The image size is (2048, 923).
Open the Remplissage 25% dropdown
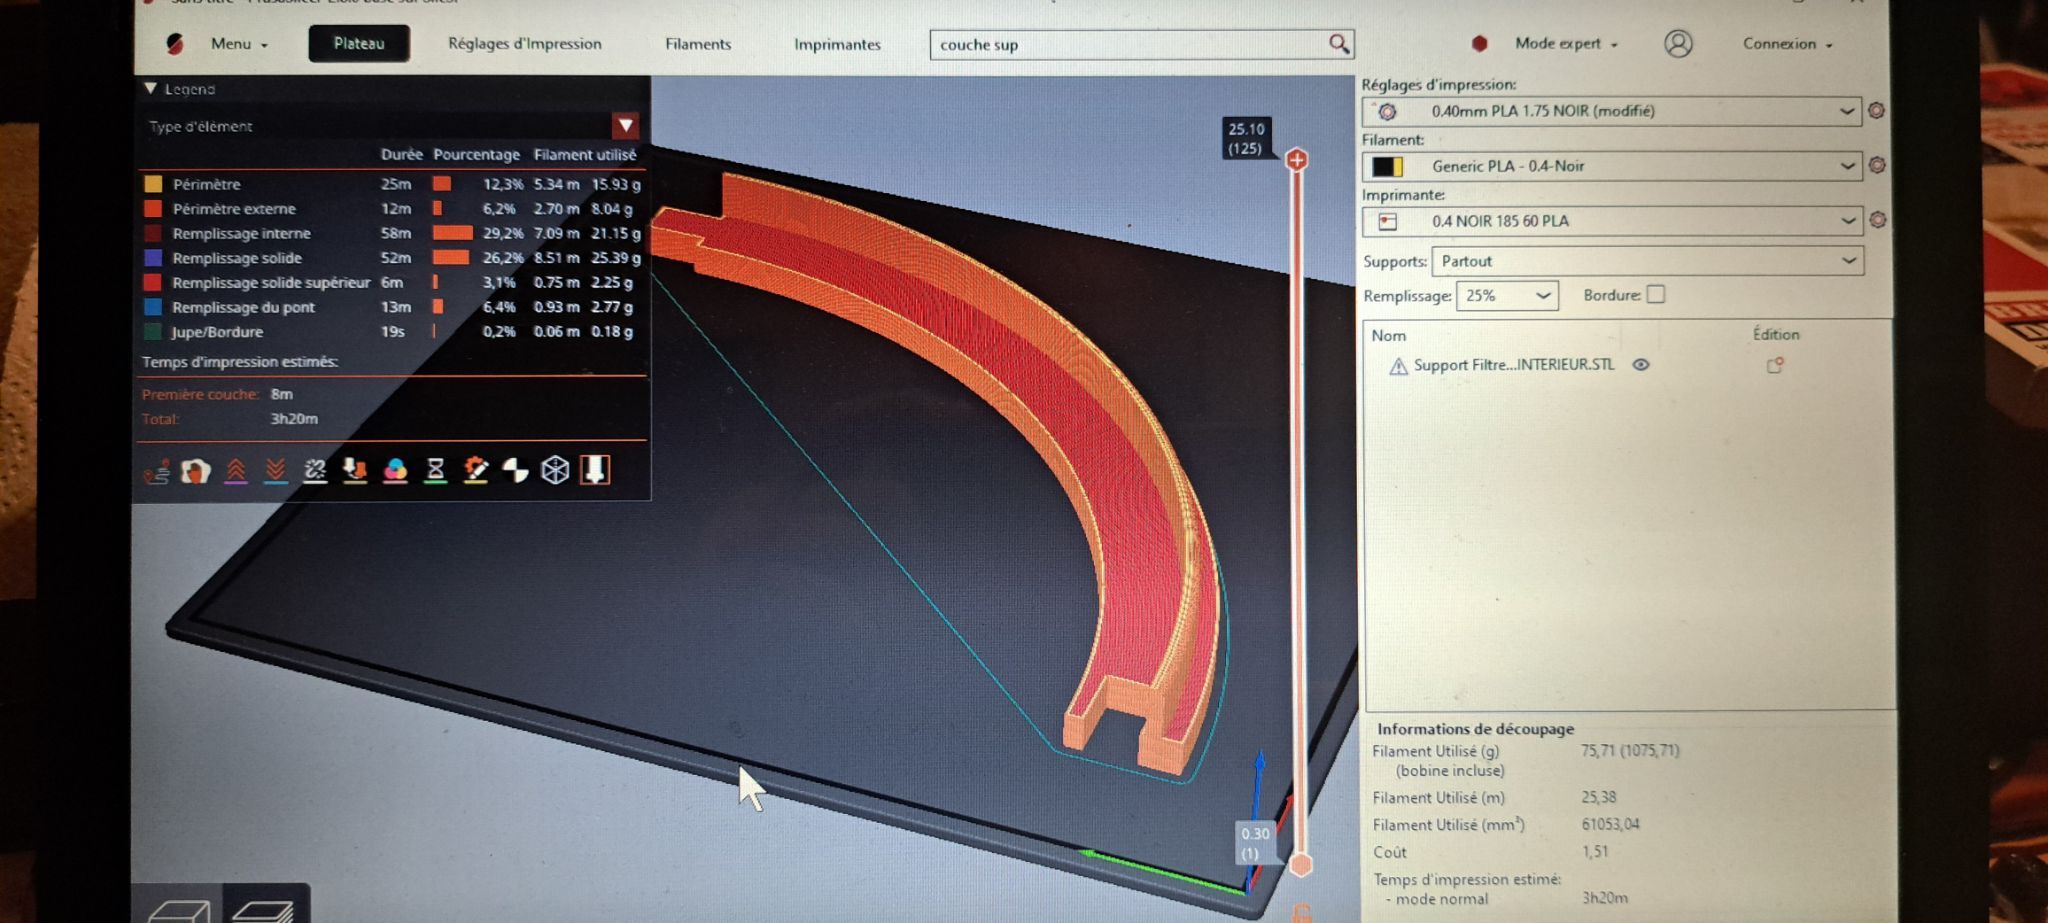[x=1507, y=295]
